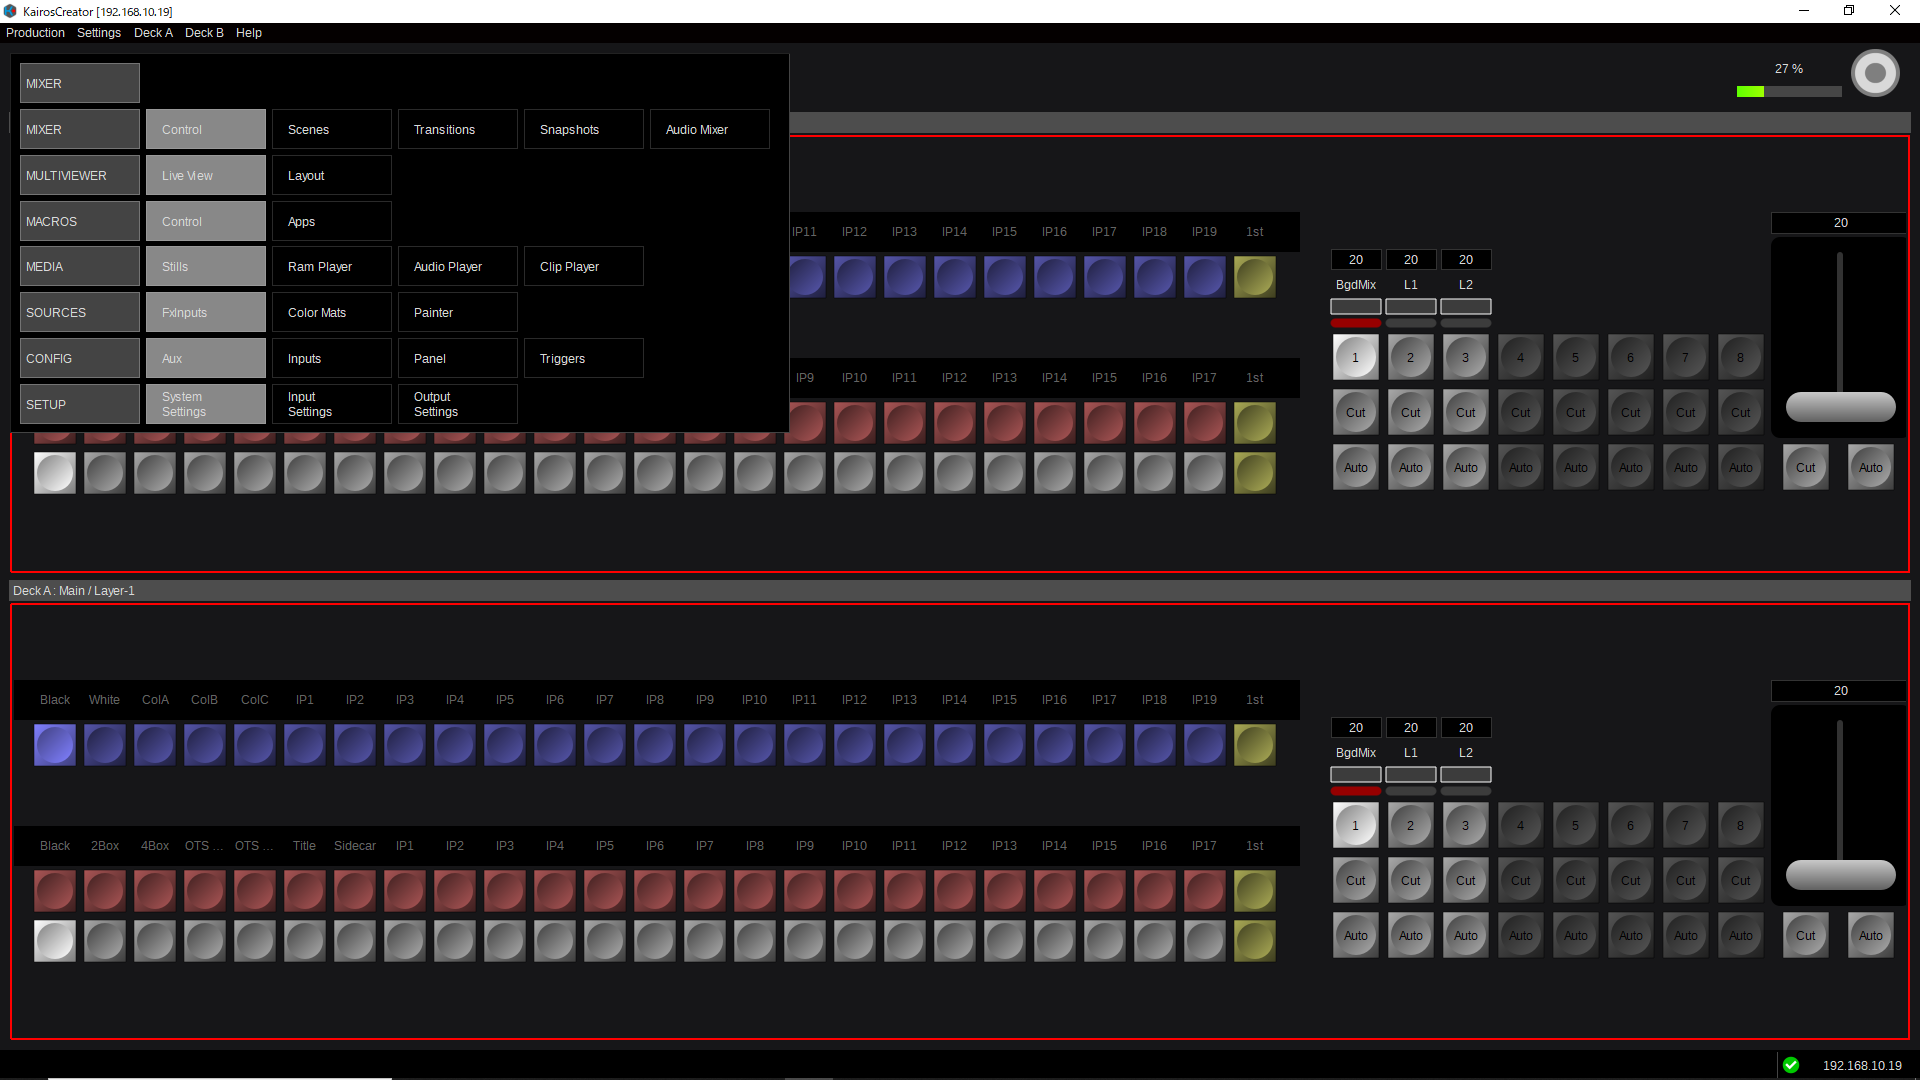The width and height of the screenshot is (1920, 1080).
Task: Click upper deck T-bar fader handle
Action: point(1840,407)
